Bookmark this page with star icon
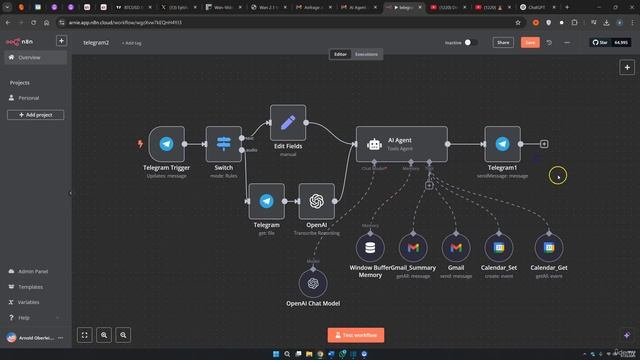The height and width of the screenshot is (360, 640). click(x=518, y=22)
